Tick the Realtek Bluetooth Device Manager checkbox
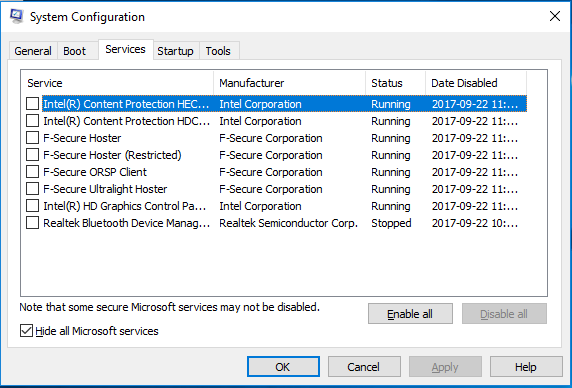This screenshot has height=388, width=572. tap(32, 223)
